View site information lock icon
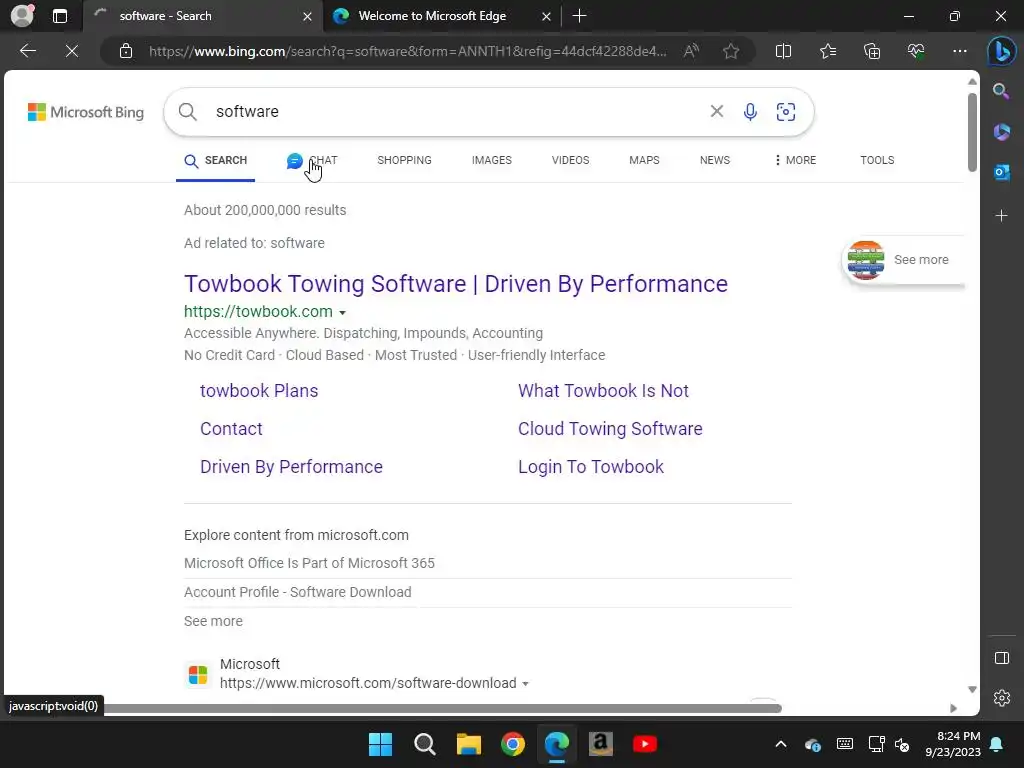1024x768 pixels. (126, 51)
